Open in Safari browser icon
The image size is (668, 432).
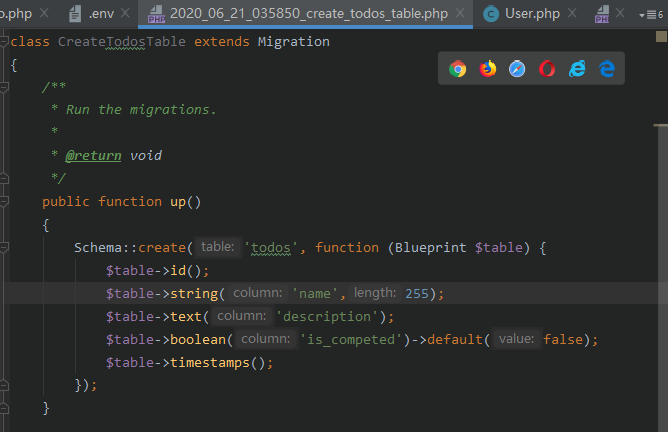(517, 69)
